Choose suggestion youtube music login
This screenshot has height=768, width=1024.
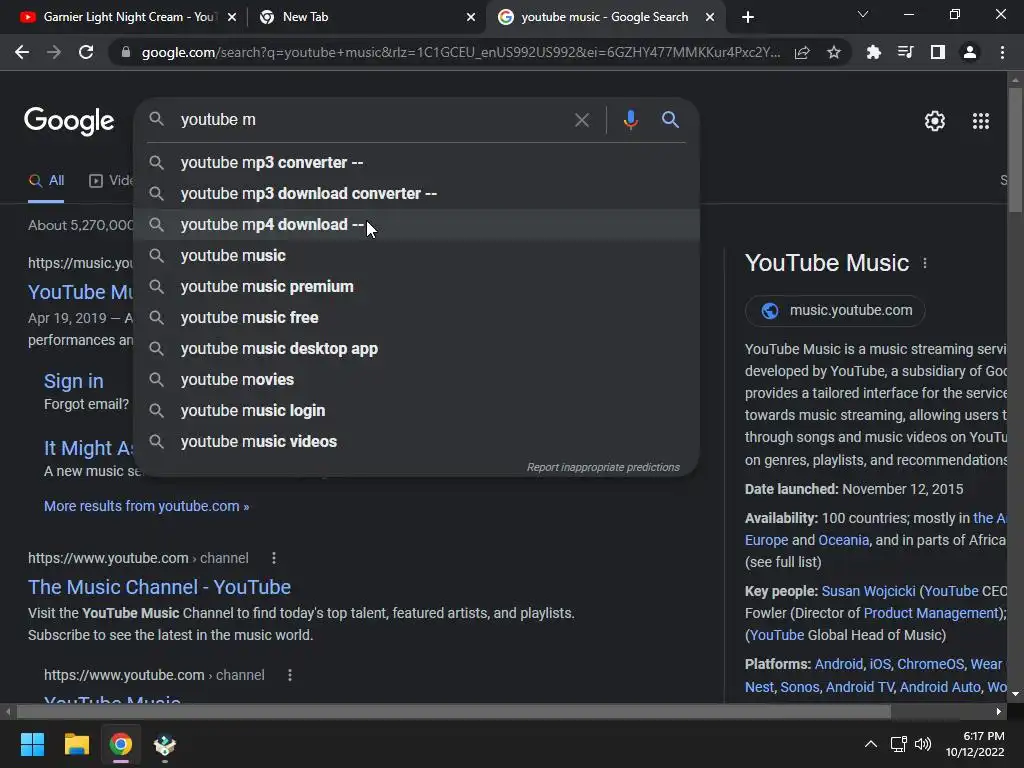tap(417, 411)
